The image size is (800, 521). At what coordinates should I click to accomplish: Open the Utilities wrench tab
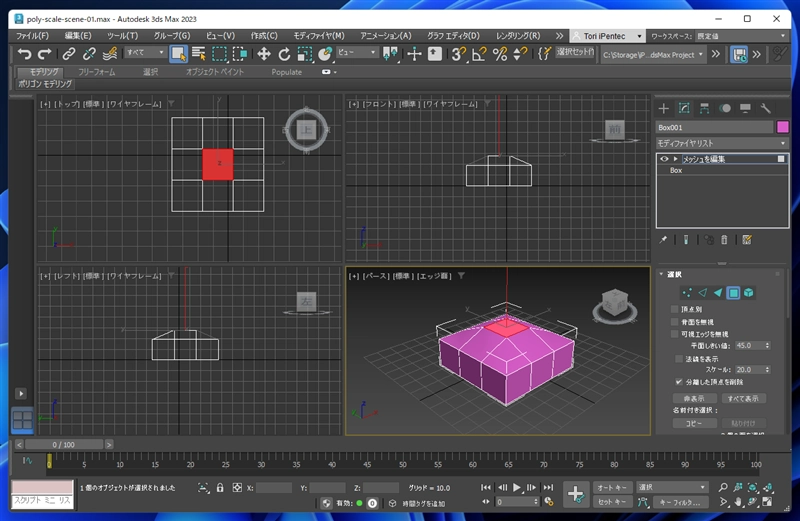click(x=765, y=108)
